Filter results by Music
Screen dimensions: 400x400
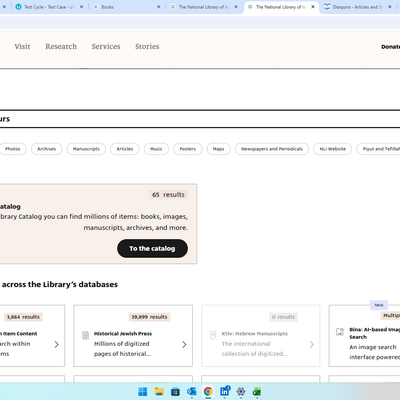click(156, 149)
